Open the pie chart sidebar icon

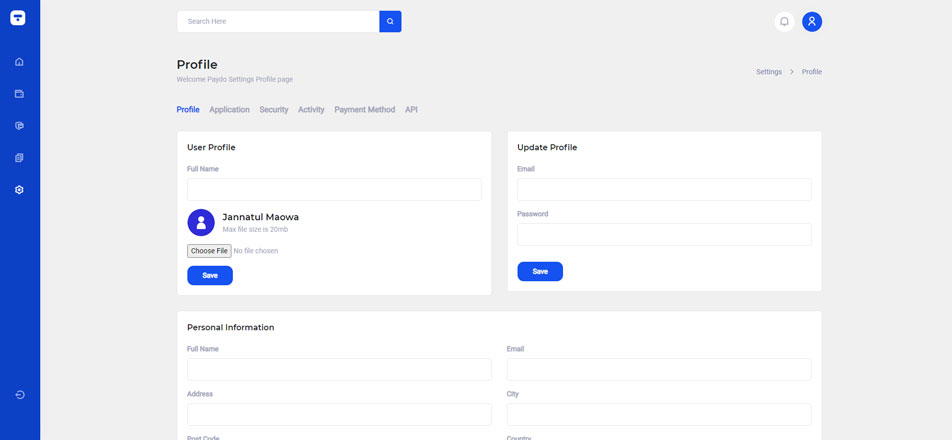19,126
